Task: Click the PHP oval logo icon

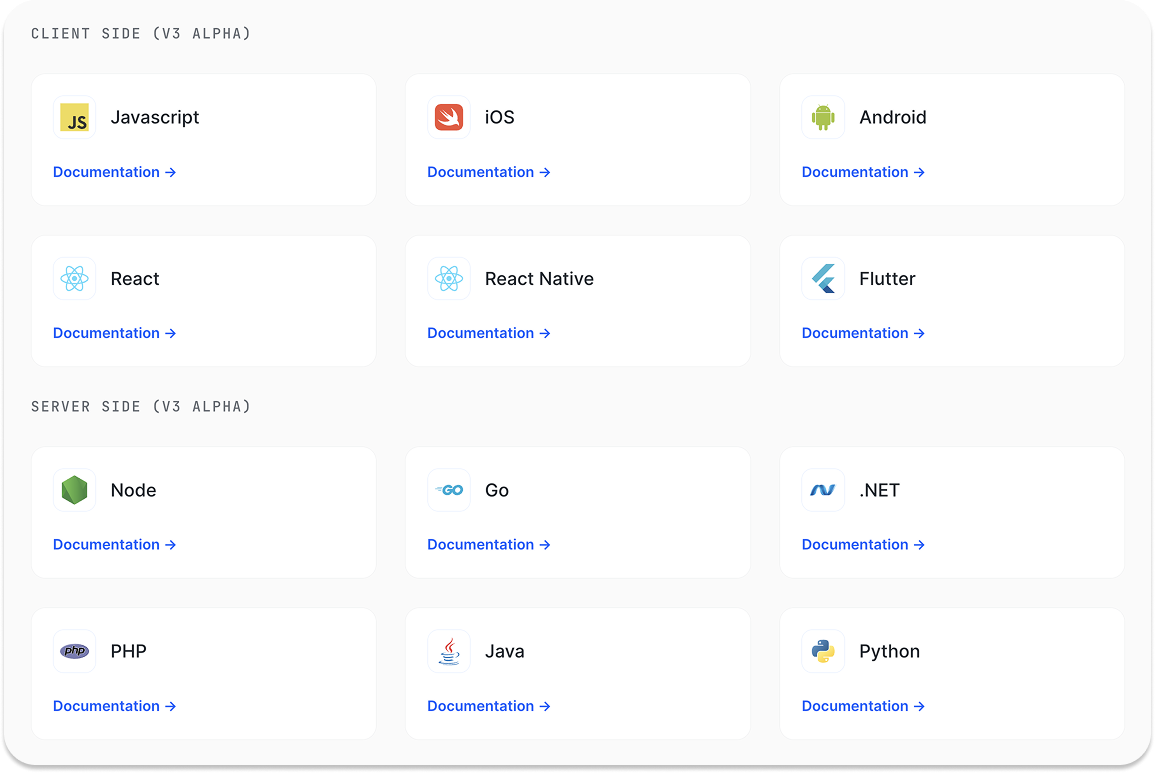Action: [x=74, y=652]
